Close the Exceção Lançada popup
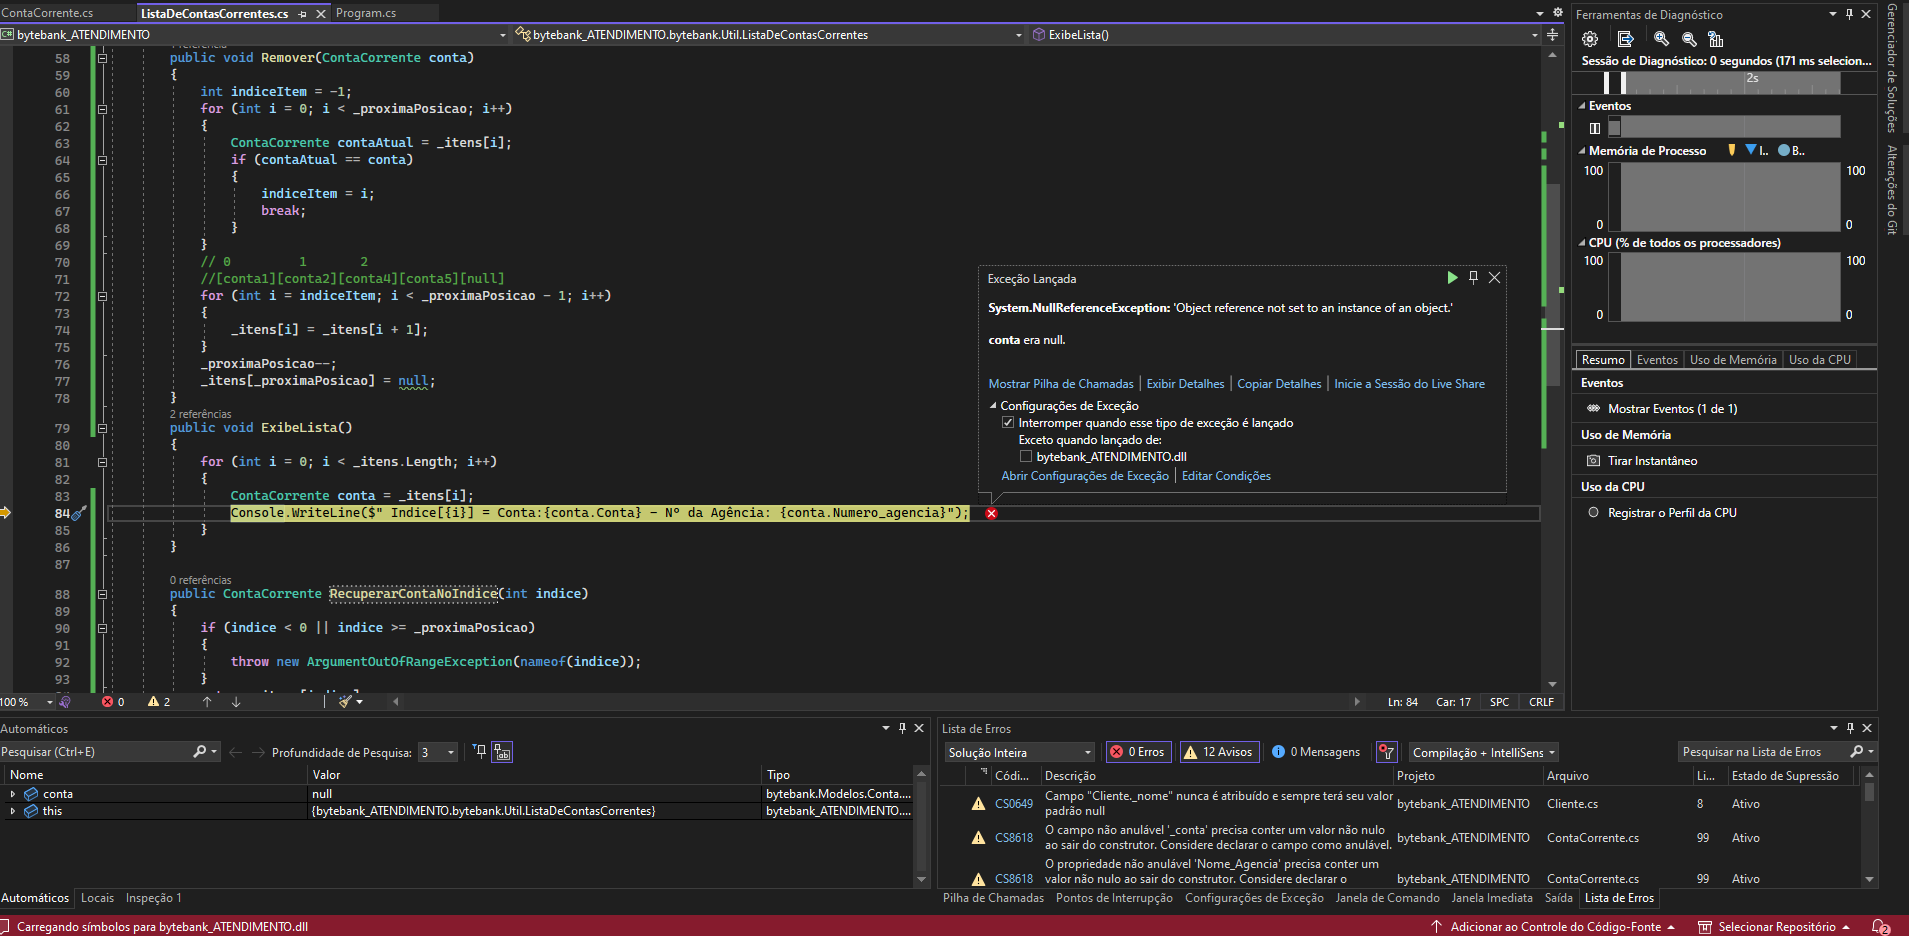Image resolution: width=1909 pixels, height=936 pixels. 1494,277
